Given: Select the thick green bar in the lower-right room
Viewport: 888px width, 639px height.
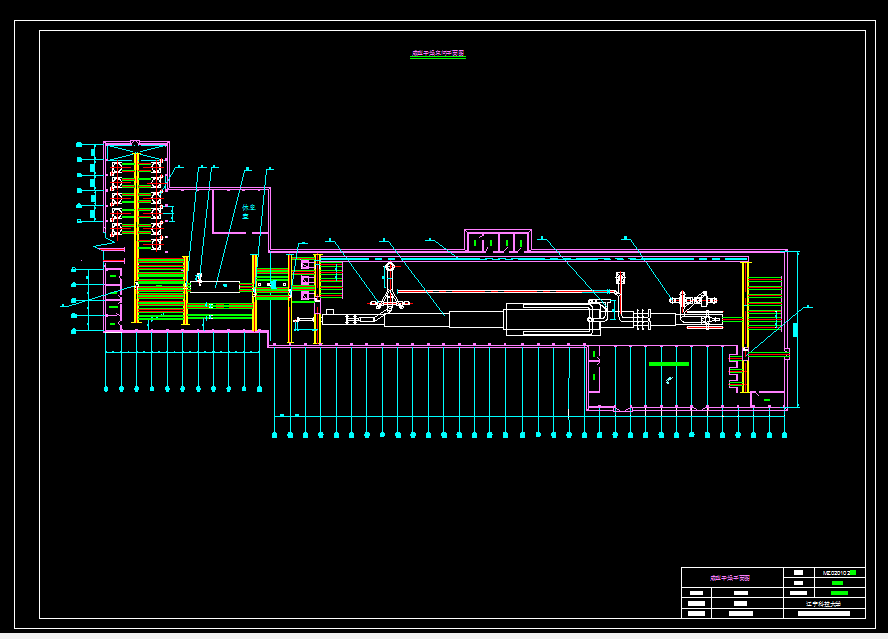Looking at the screenshot, I should (669, 364).
